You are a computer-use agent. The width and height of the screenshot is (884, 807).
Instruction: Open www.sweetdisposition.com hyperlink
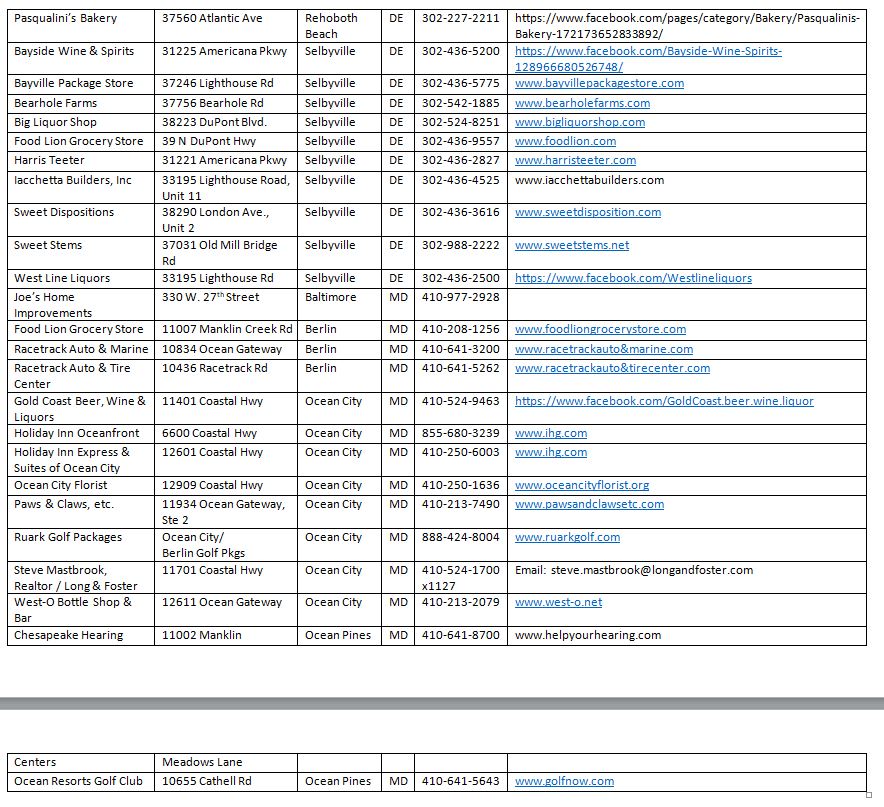[x=587, y=213]
